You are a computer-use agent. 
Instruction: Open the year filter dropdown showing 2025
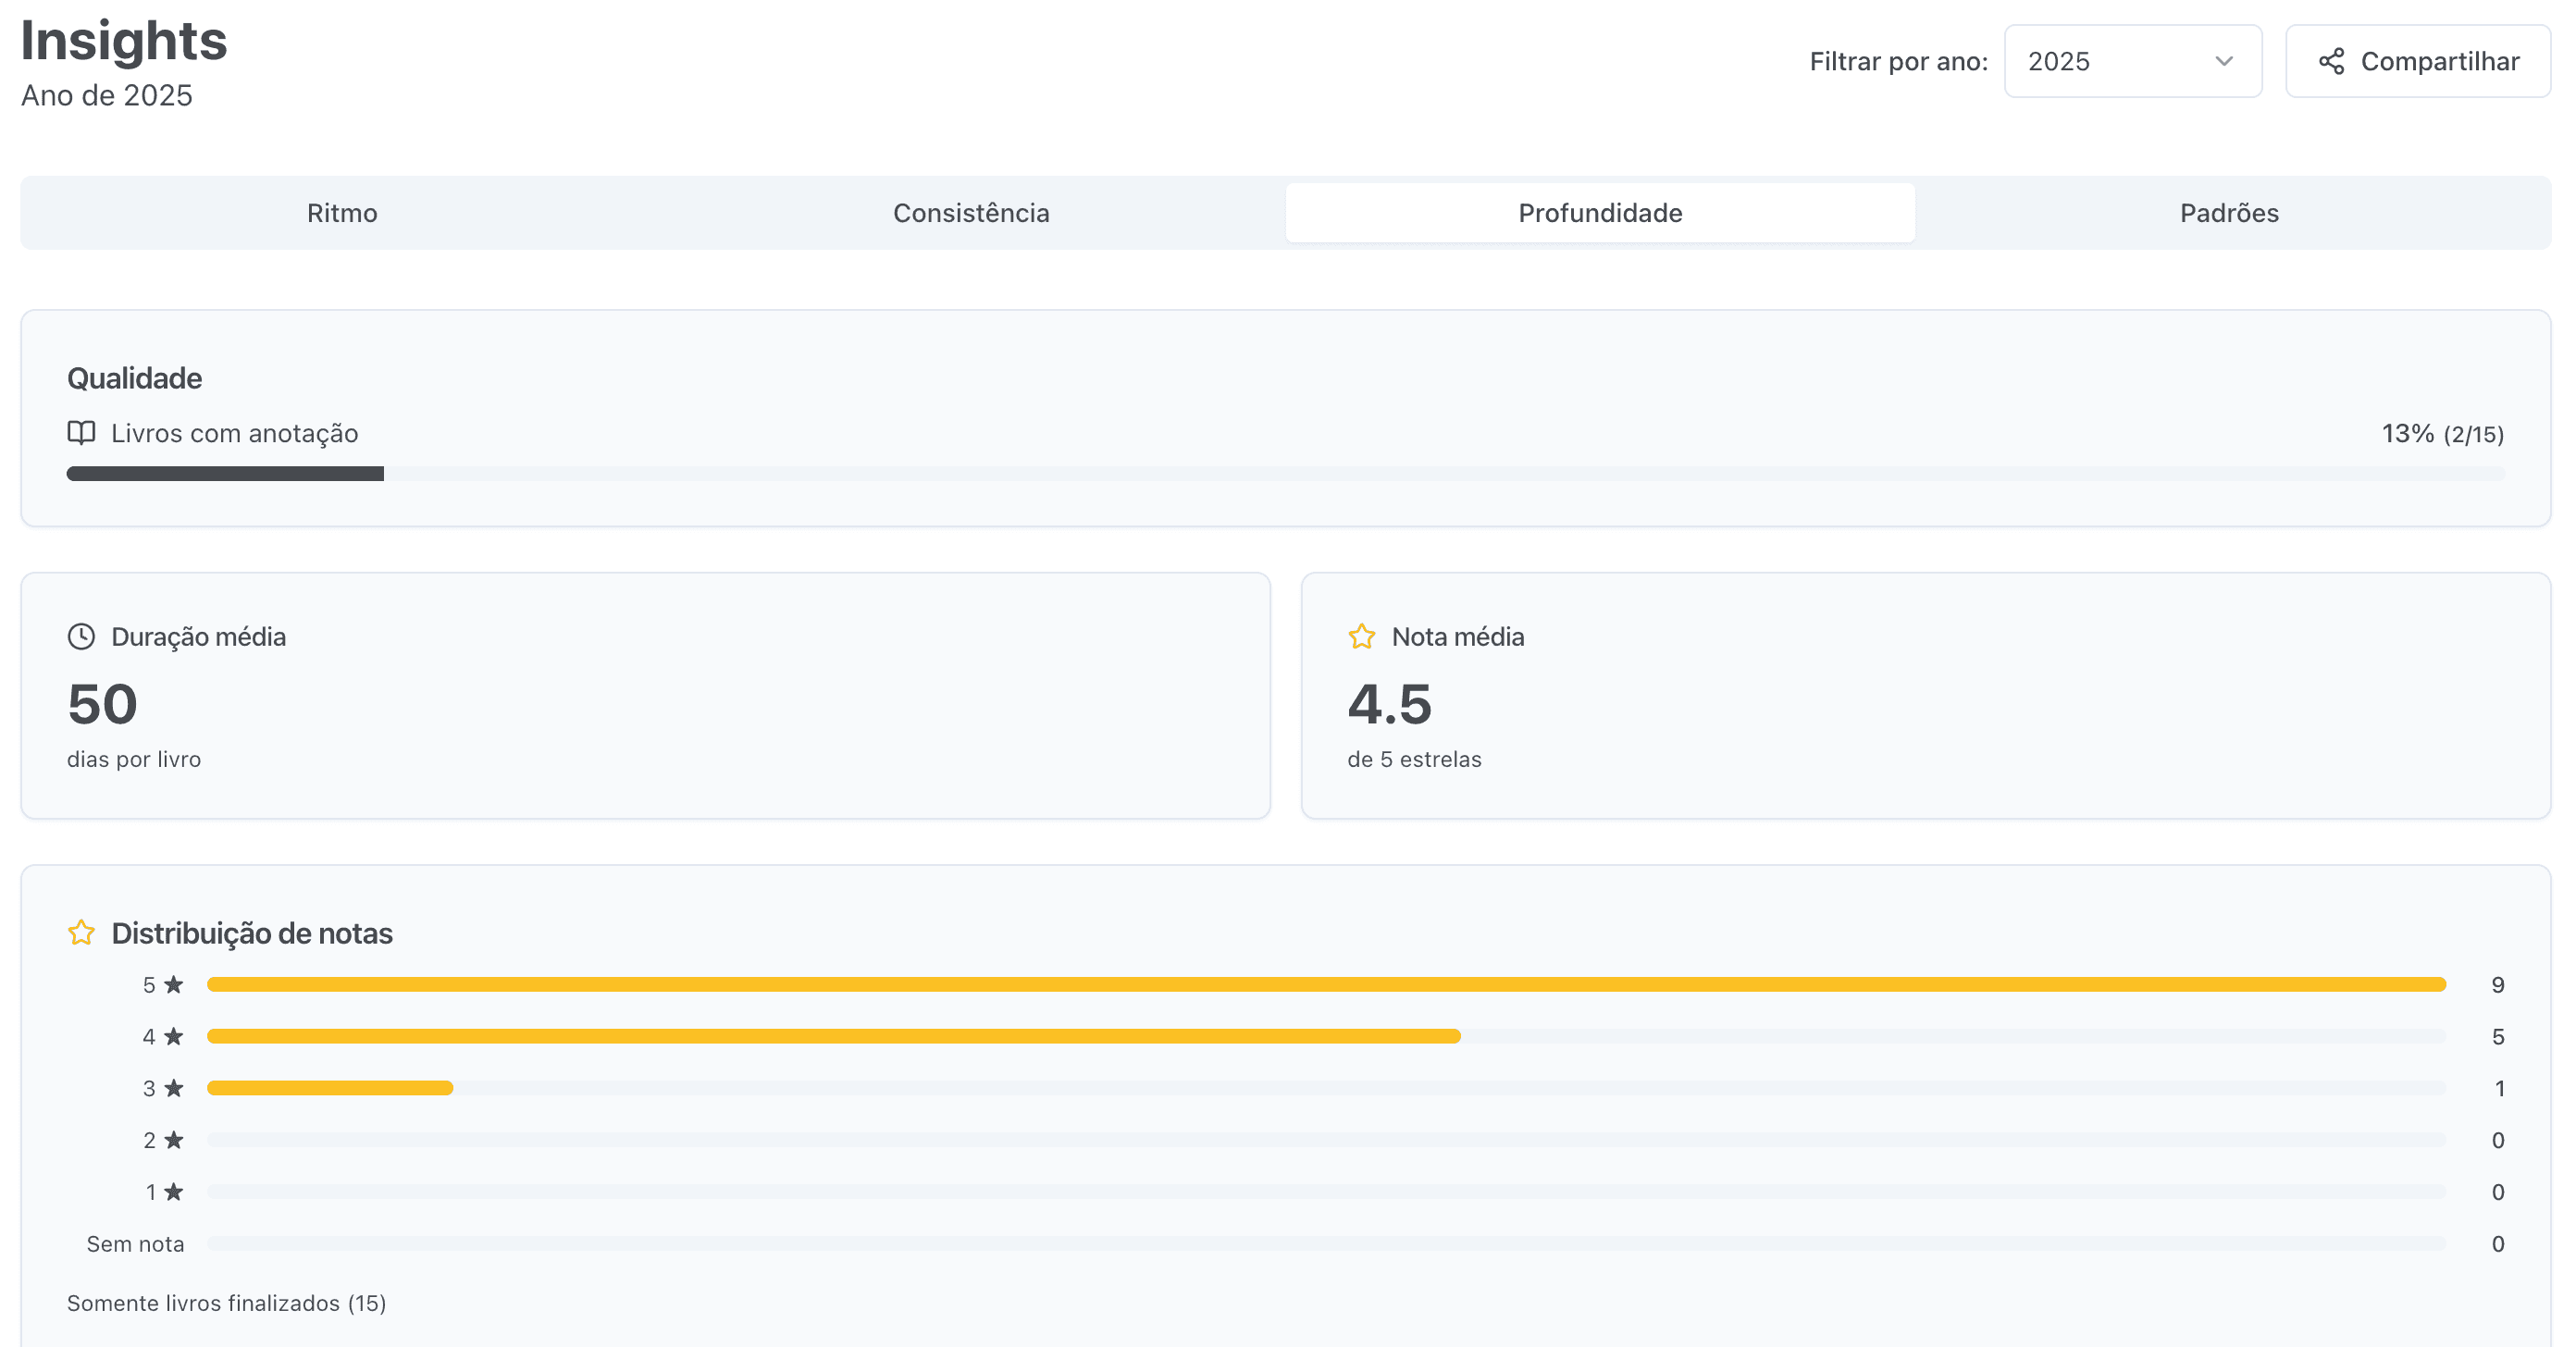tap(2132, 61)
